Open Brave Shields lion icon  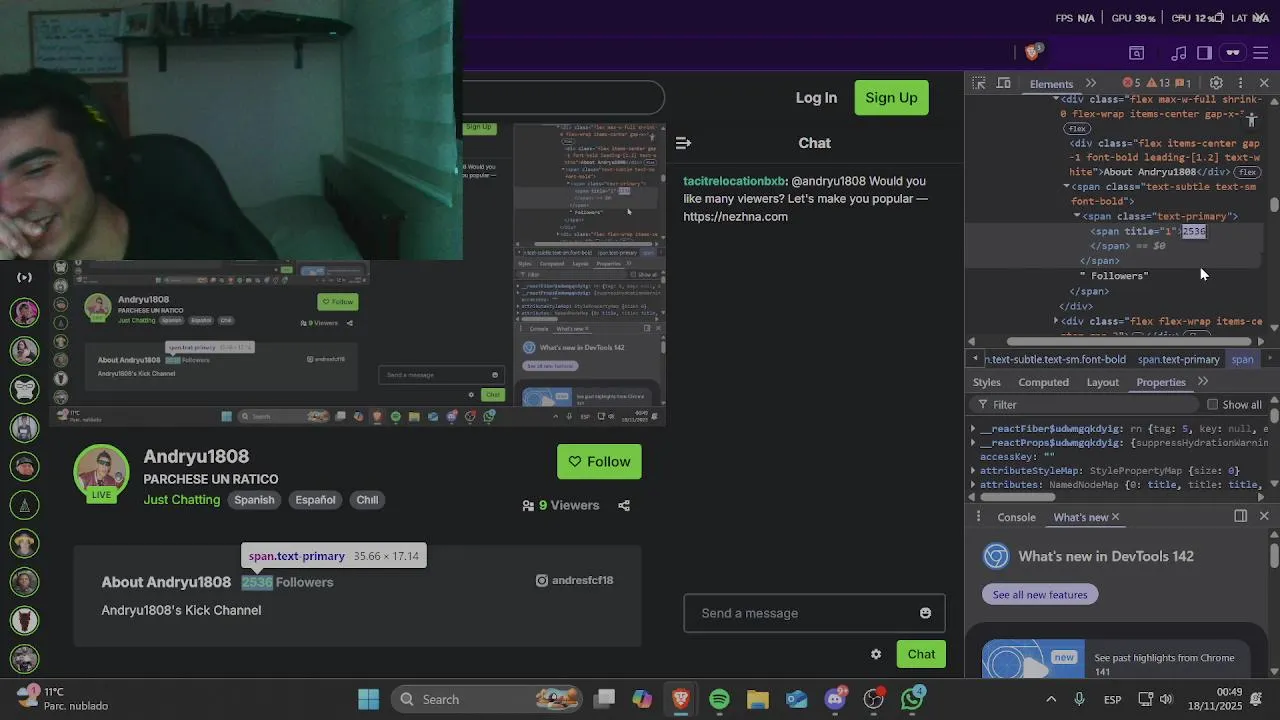[x=1033, y=52]
